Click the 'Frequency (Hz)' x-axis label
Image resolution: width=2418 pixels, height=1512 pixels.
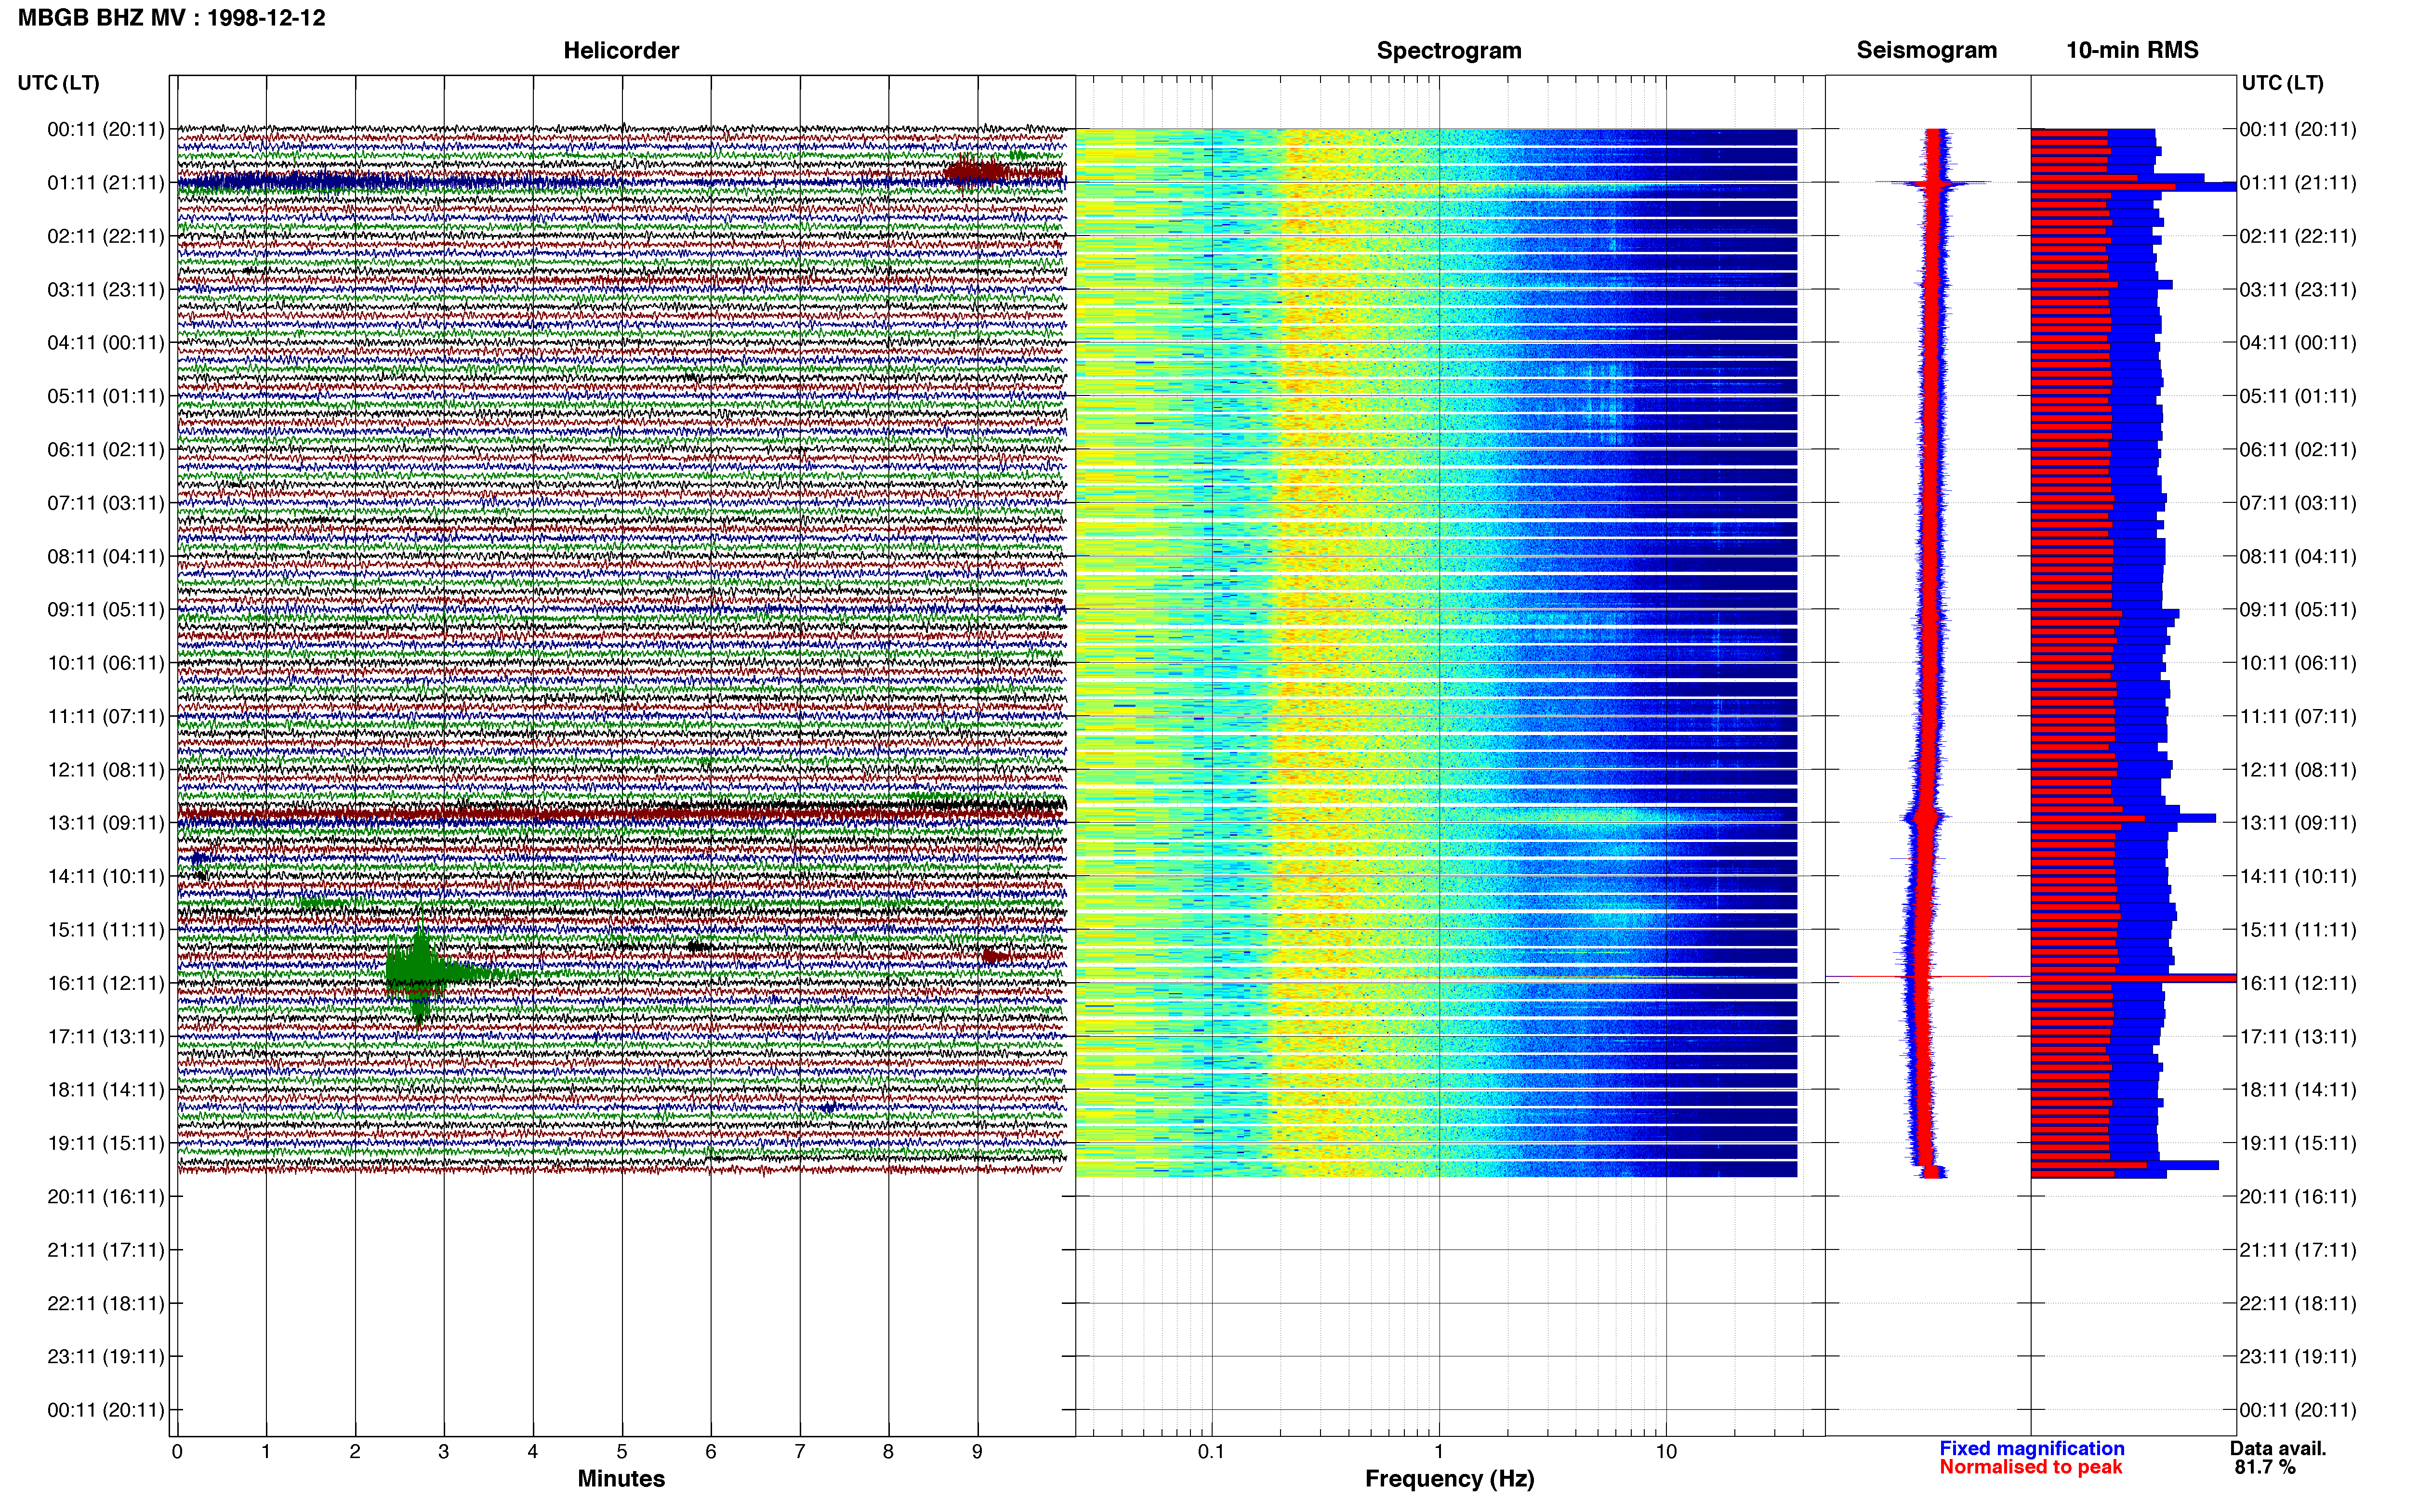[x=1449, y=1479]
